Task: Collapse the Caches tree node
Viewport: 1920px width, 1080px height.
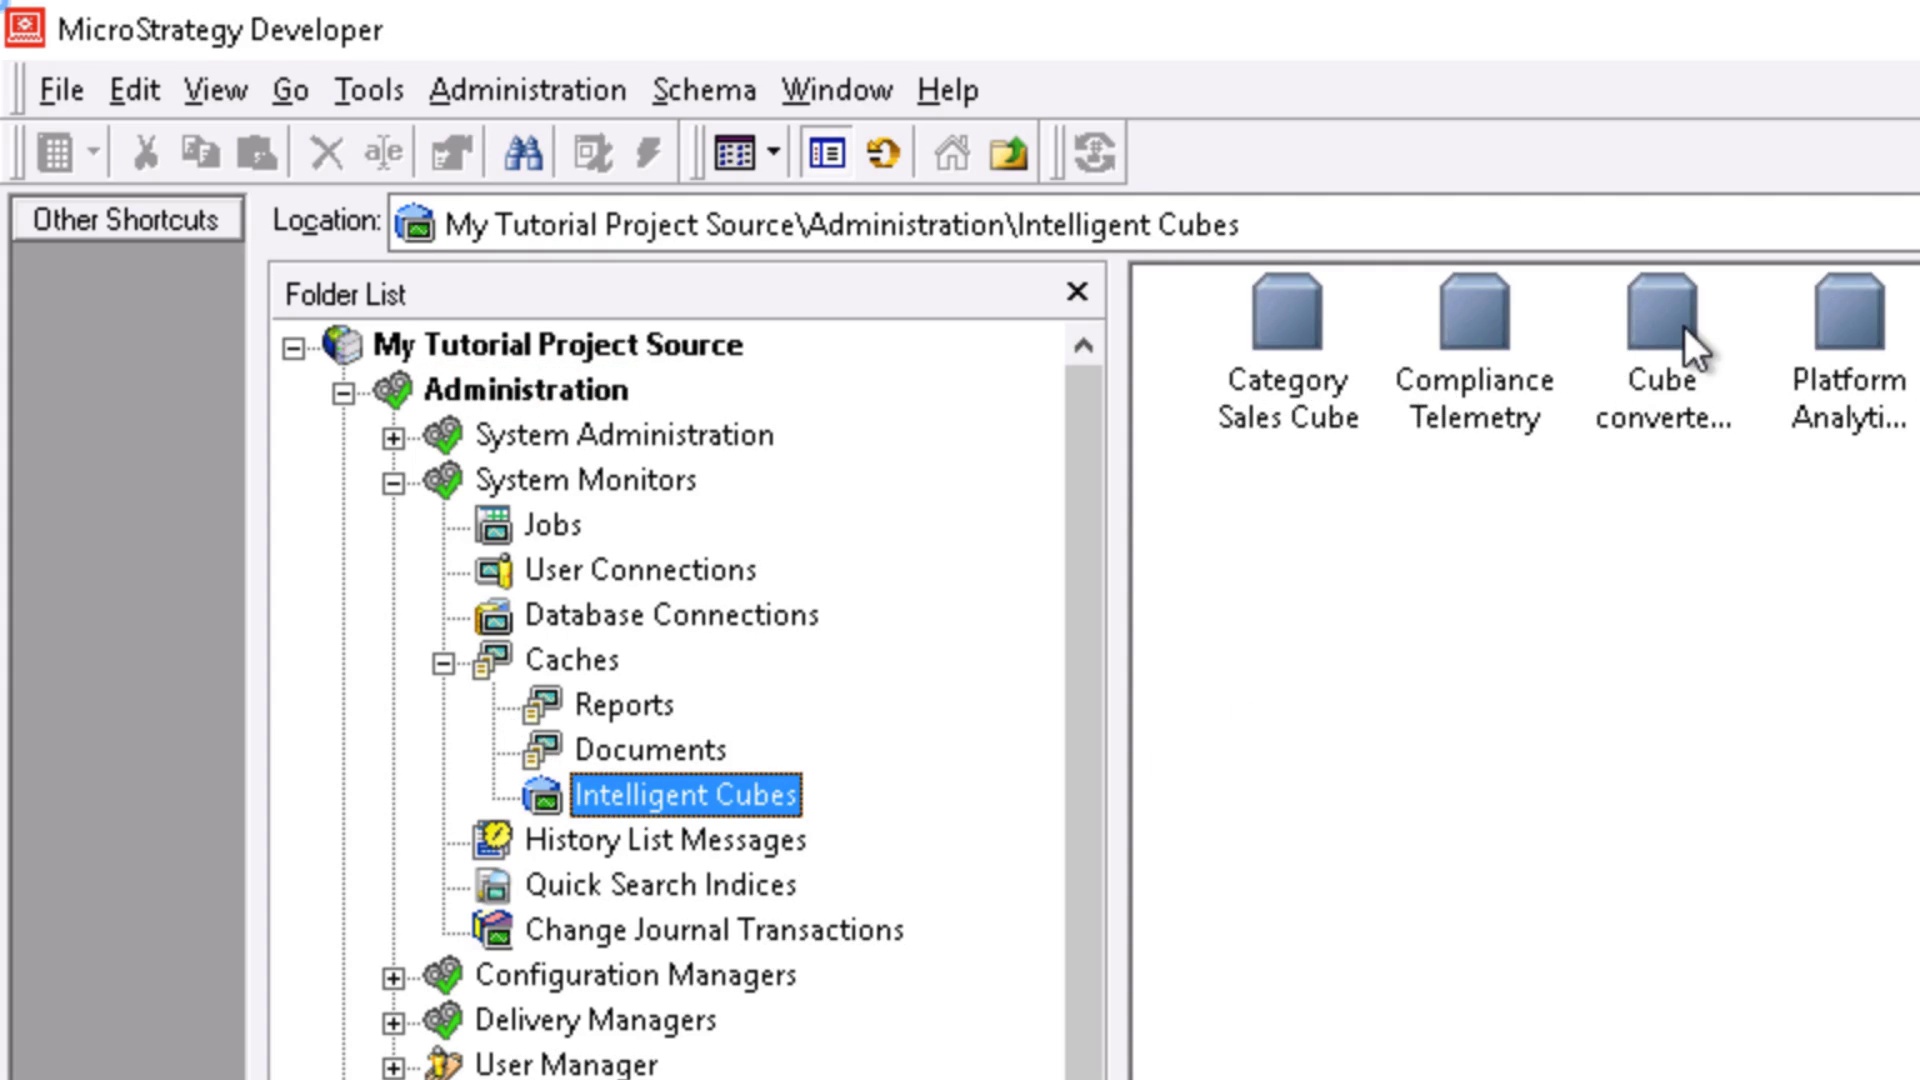Action: pyautogui.click(x=443, y=664)
